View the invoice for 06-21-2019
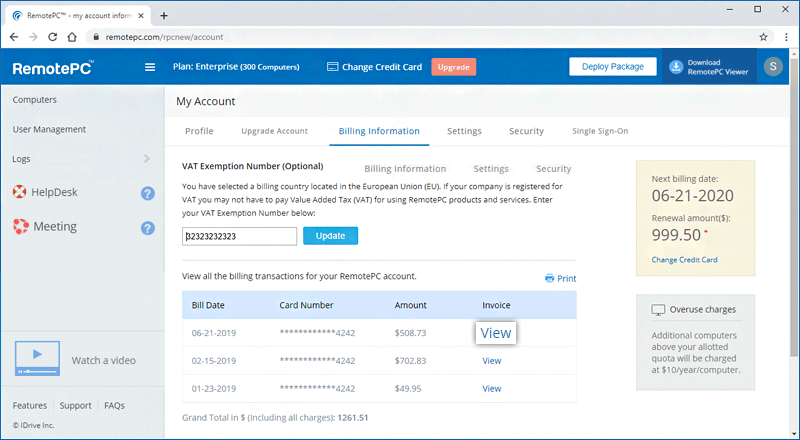The image size is (800, 440). [x=496, y=333]
